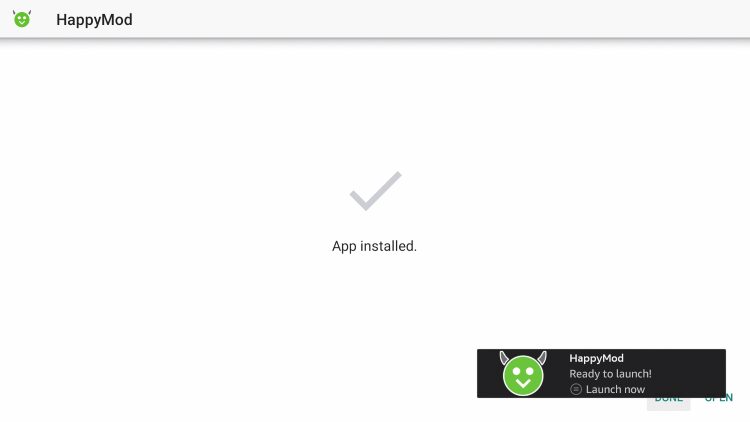This screenshot has height=422, width=750.
Task: Click the Launch now text in the notification
Action: (x=615, y=389)
